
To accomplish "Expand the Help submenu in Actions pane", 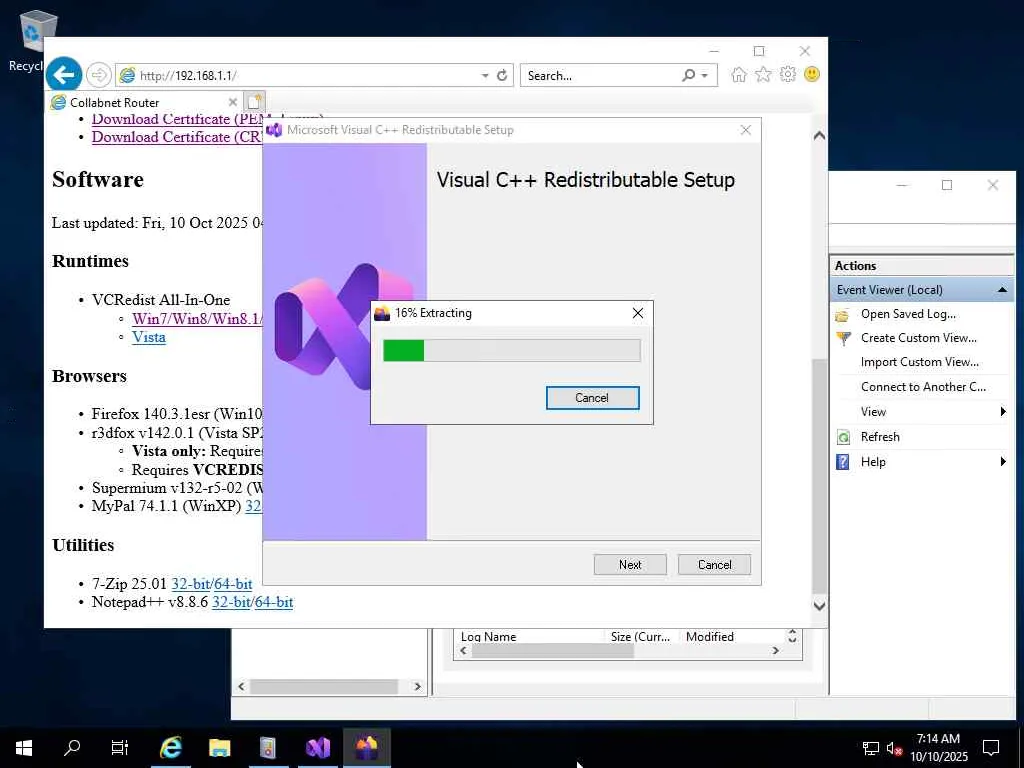I will 1002,462.
